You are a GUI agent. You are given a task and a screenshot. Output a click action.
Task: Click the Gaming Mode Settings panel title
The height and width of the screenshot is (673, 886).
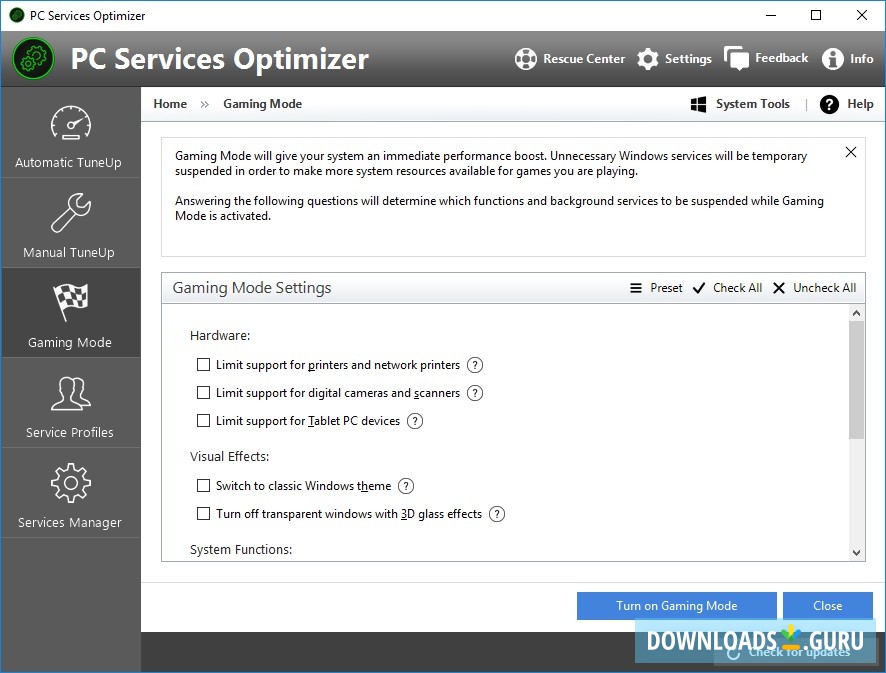(252, 288)
